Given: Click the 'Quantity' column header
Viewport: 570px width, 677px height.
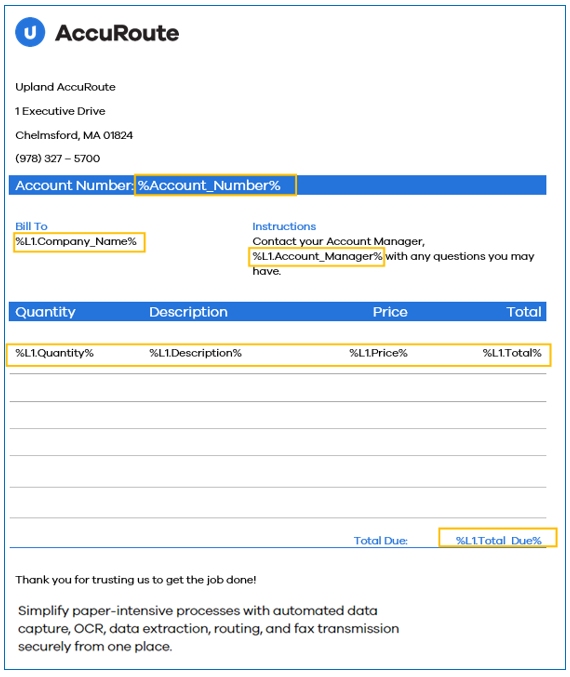Looking at the screenshot, I should pos(45,312).
